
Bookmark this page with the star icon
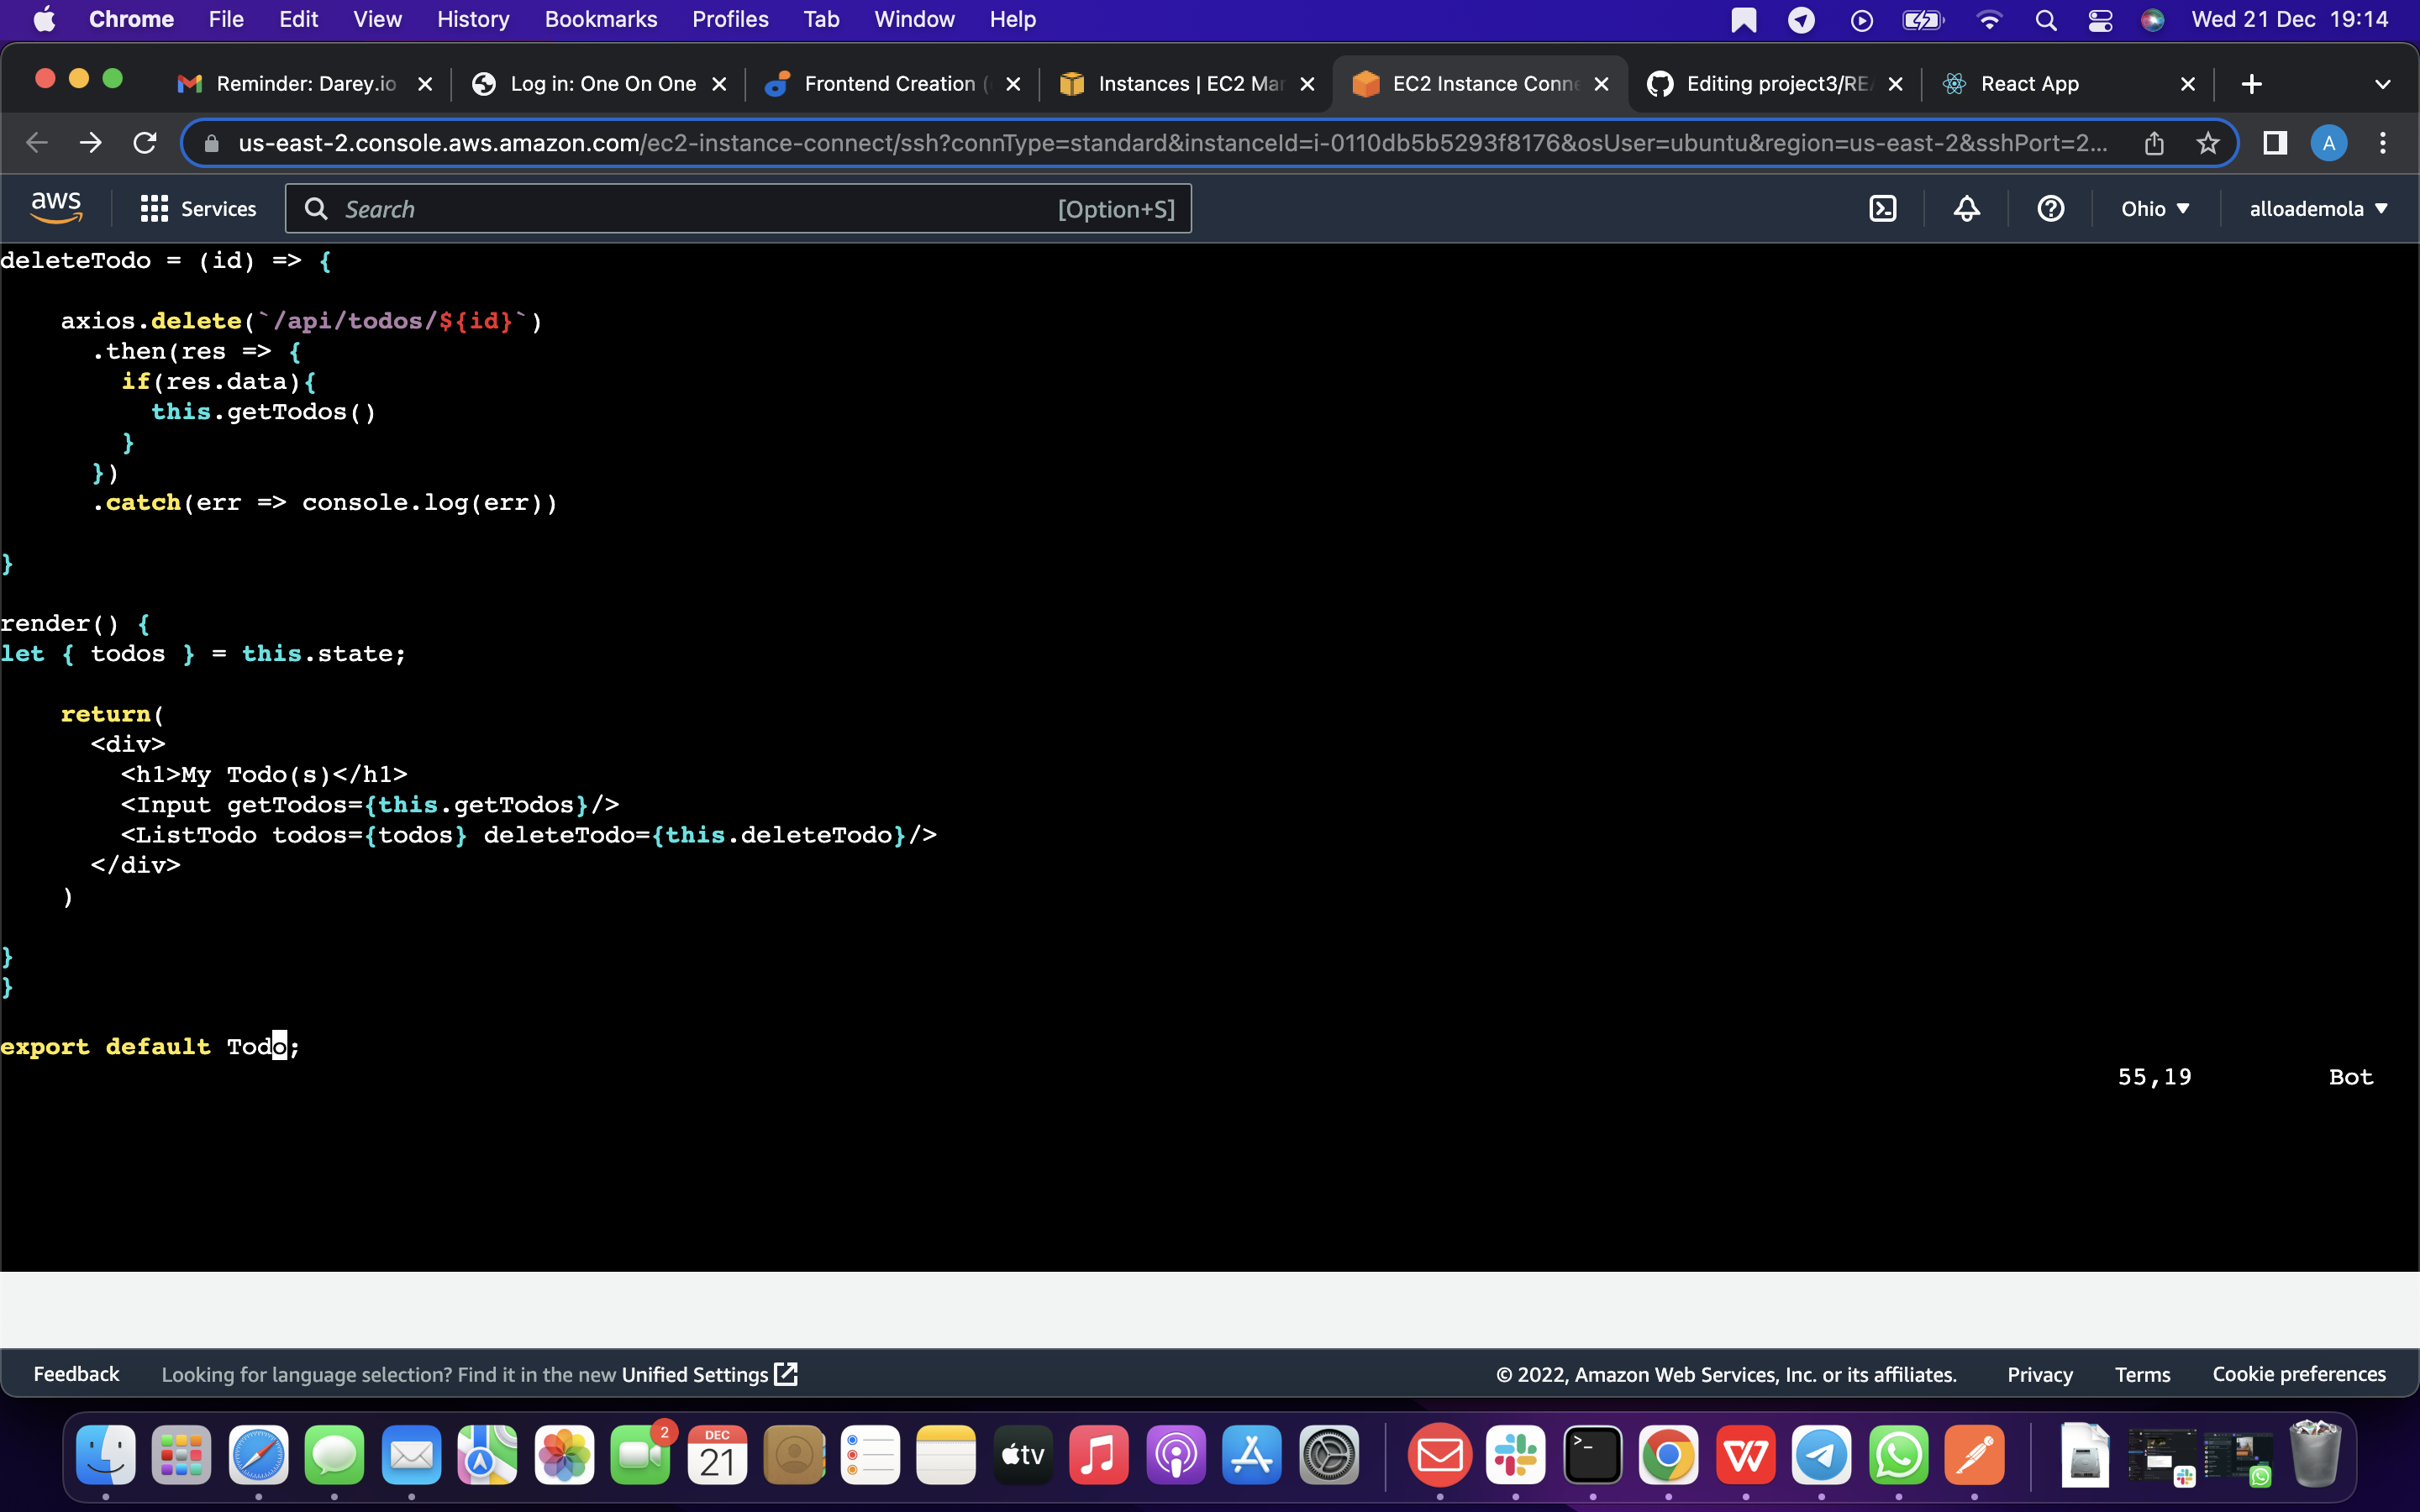(2208, 143)
